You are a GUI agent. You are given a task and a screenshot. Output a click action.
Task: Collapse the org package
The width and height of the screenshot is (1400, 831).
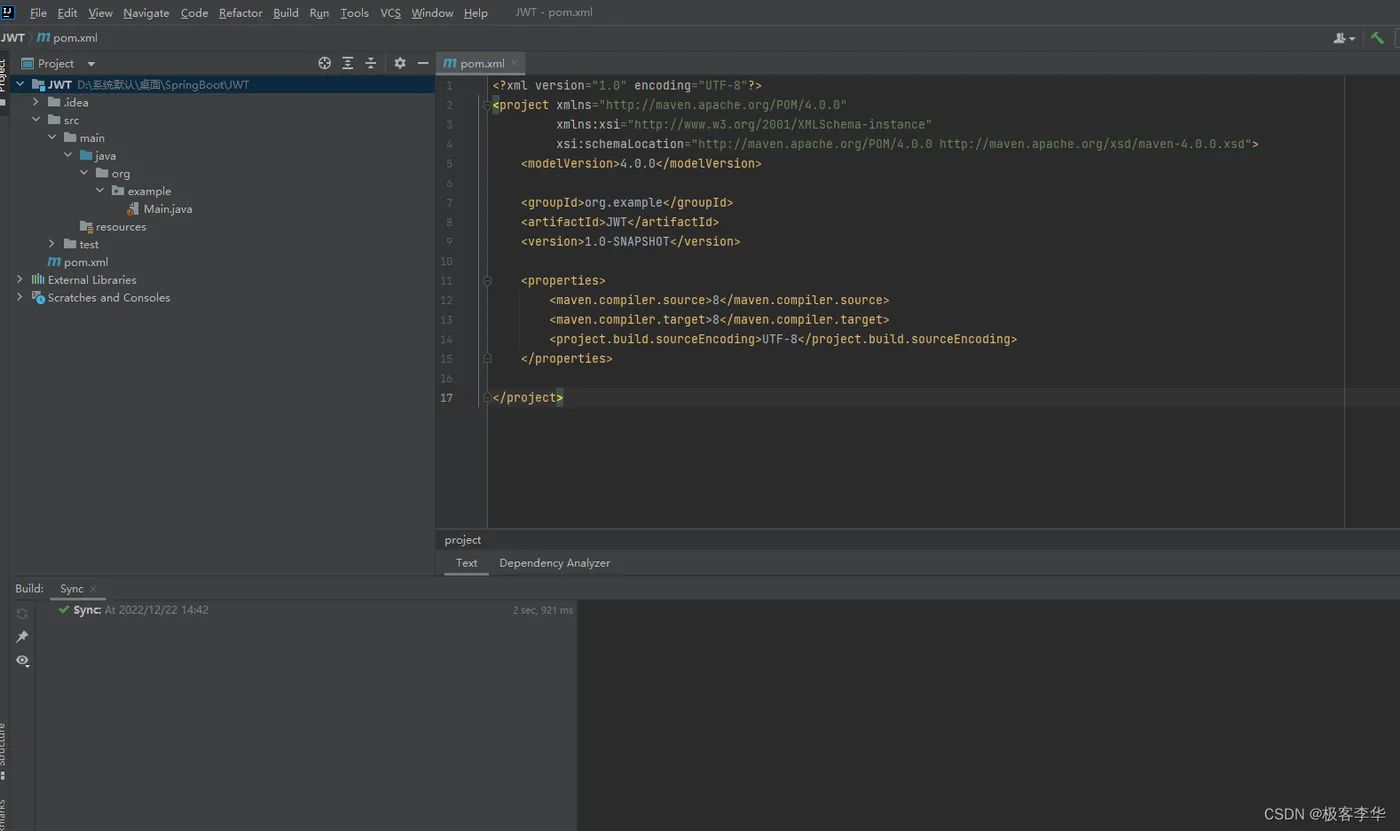coord(84,173)
